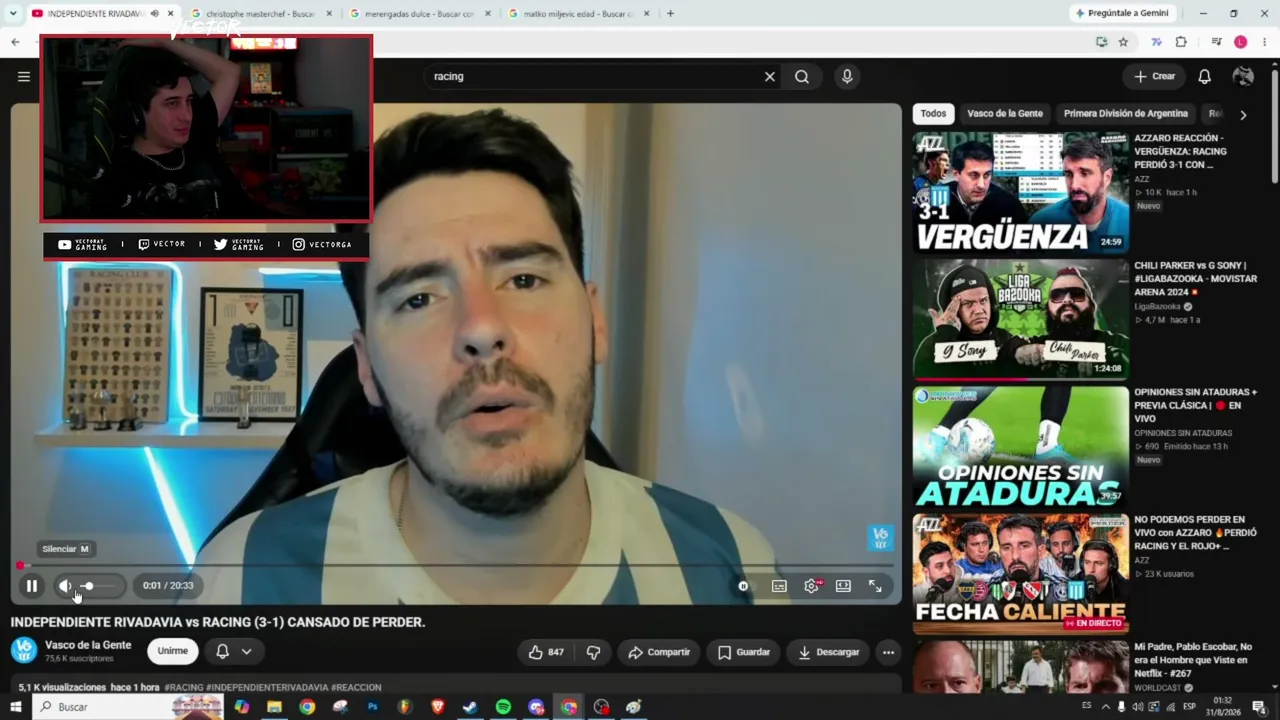Open Spotify from the taskbar
Viewport: 1280px width, 720px height.
pos(503,707)
